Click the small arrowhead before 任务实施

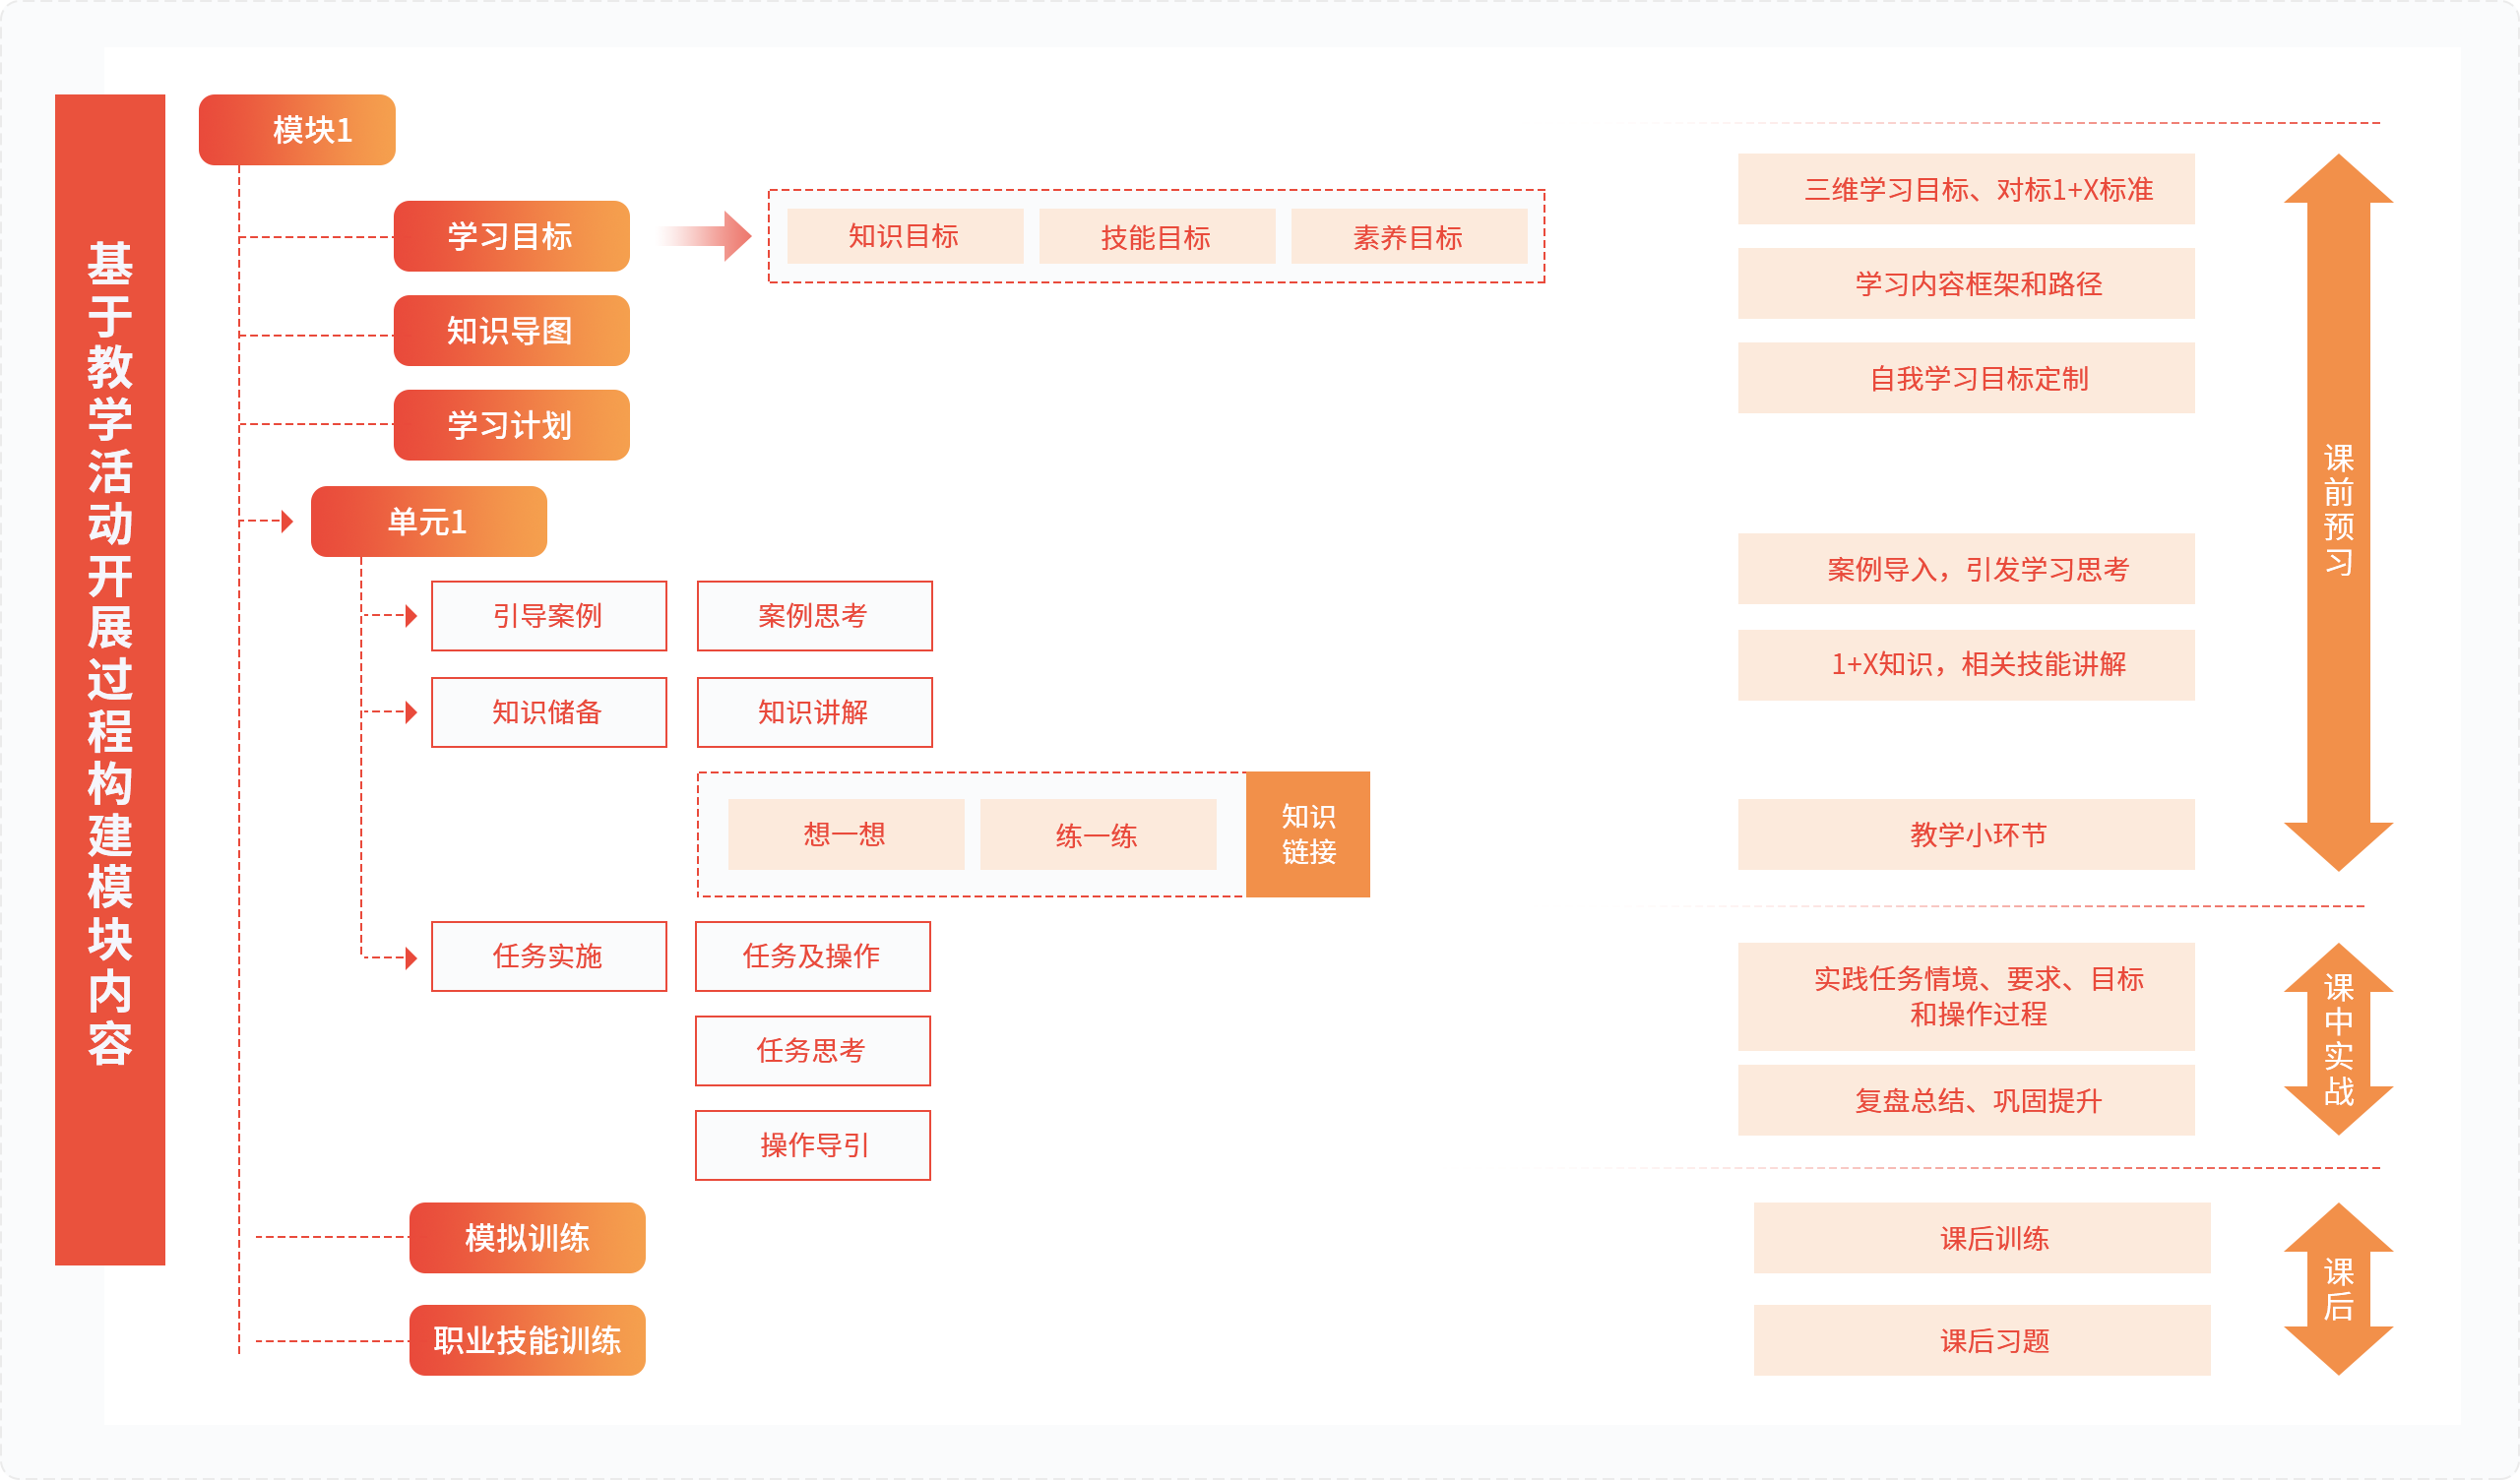(x=411, y=958)
